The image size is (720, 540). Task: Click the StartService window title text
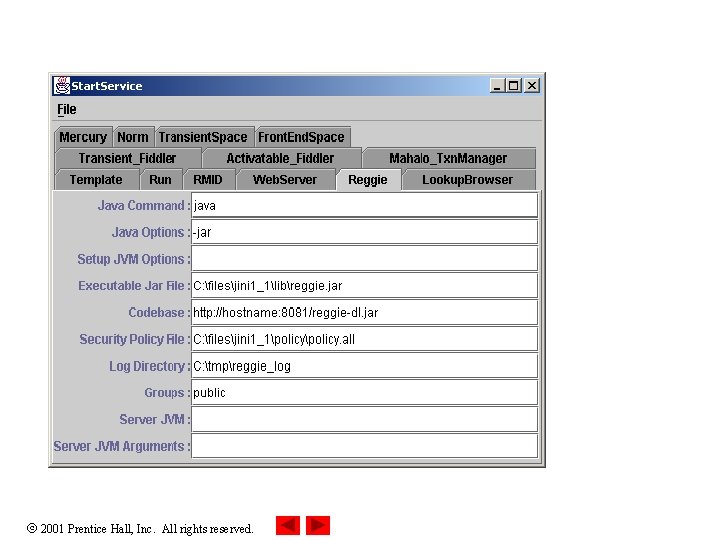107,86
